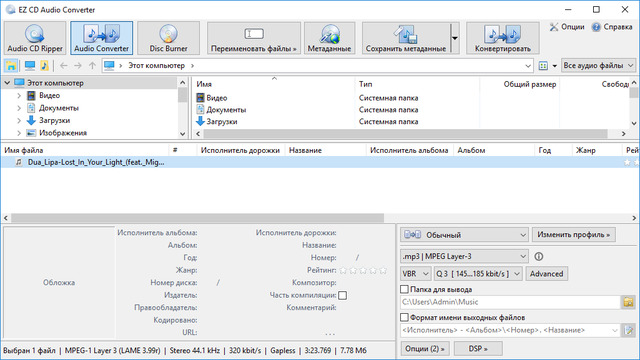The image size is (640, 360).
Task: Click Изменить профиль button
Action: [573, 235]
